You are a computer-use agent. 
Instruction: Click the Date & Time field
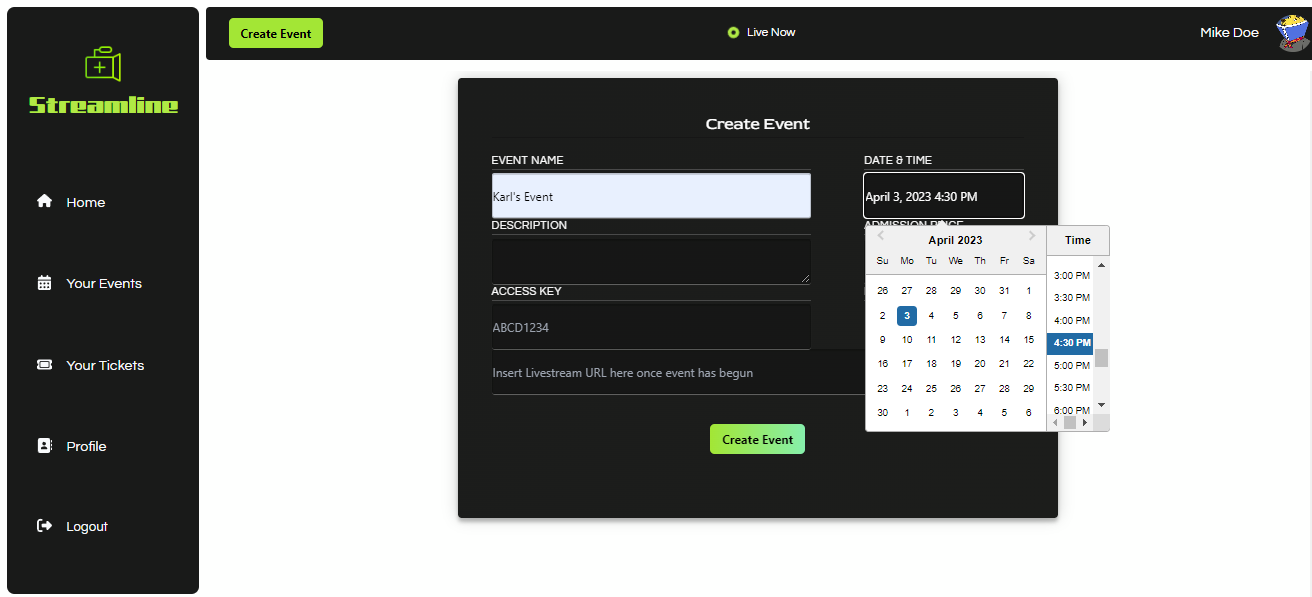944,196
